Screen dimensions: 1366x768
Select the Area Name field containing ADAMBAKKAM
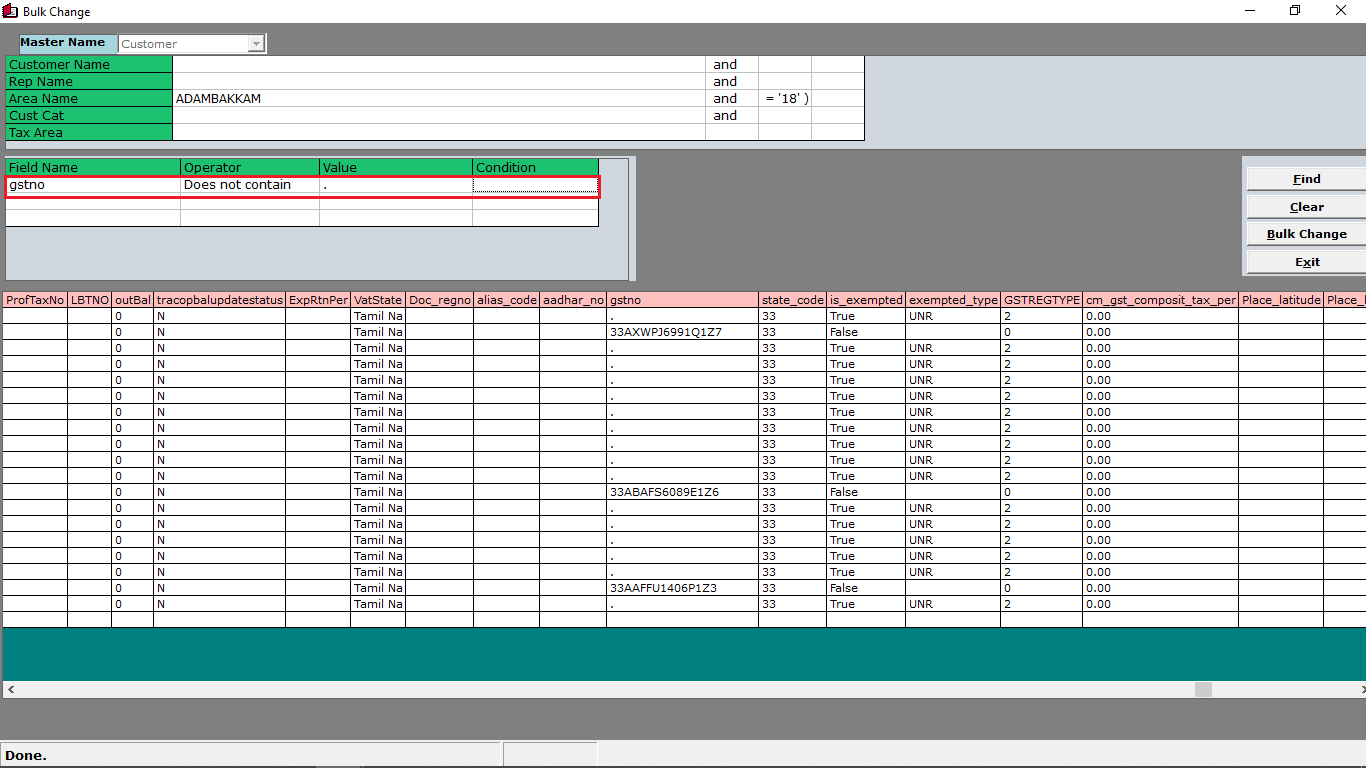439,98
